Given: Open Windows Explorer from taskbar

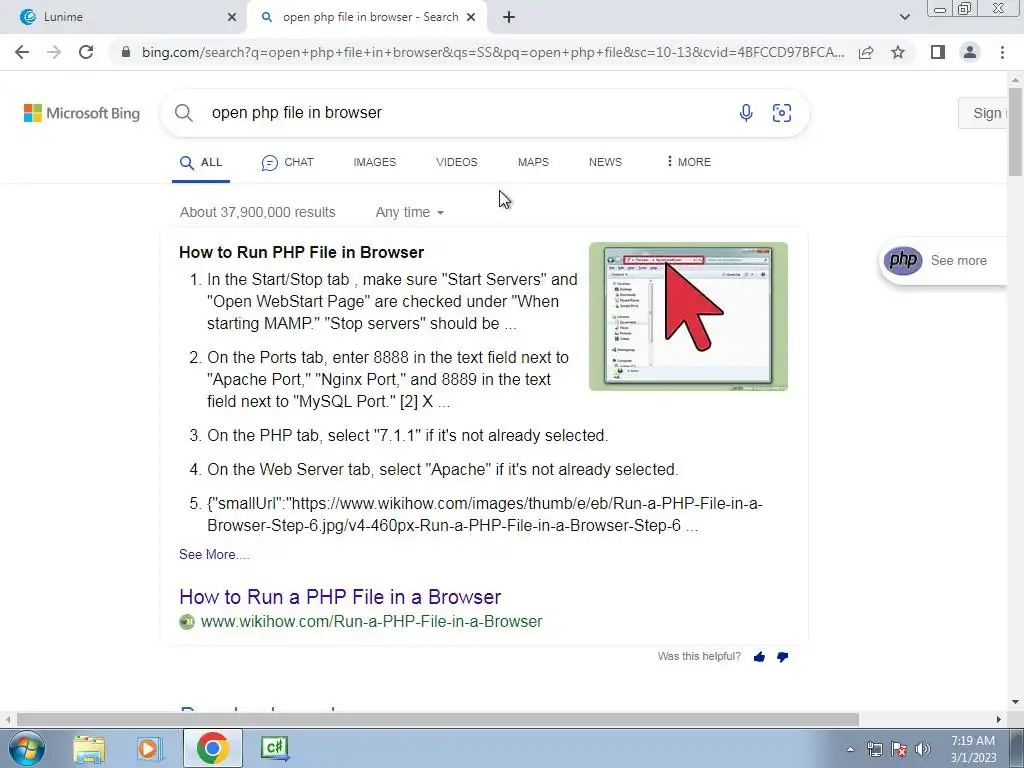Looking at the screenshot, I should click(89, 748).
